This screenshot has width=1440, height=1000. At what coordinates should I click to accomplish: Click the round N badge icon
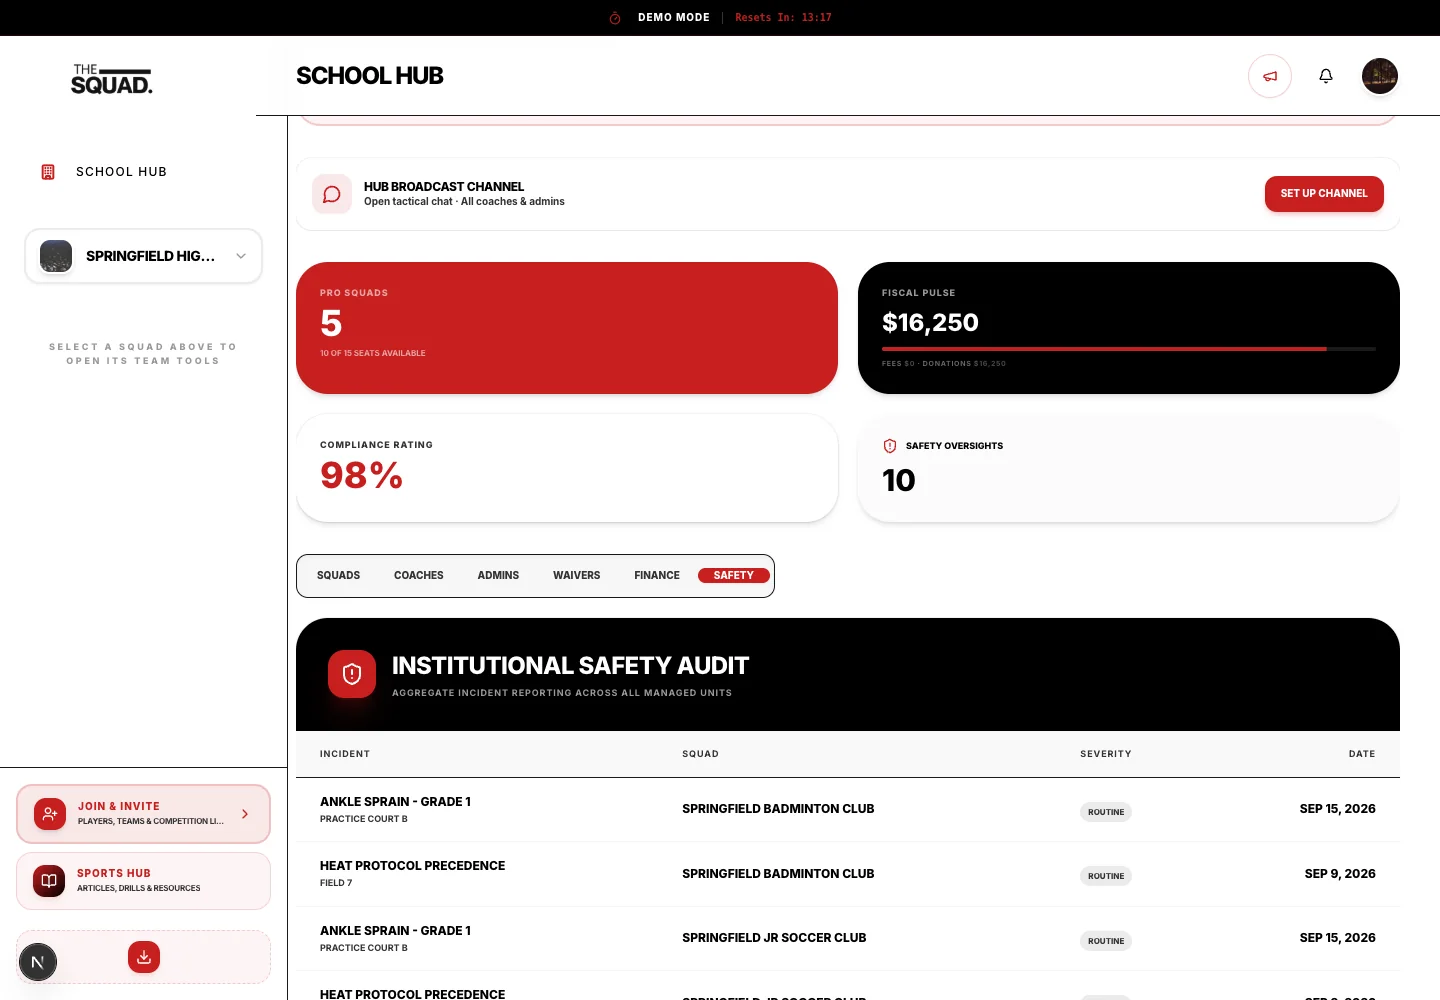(x=38, y=963)
